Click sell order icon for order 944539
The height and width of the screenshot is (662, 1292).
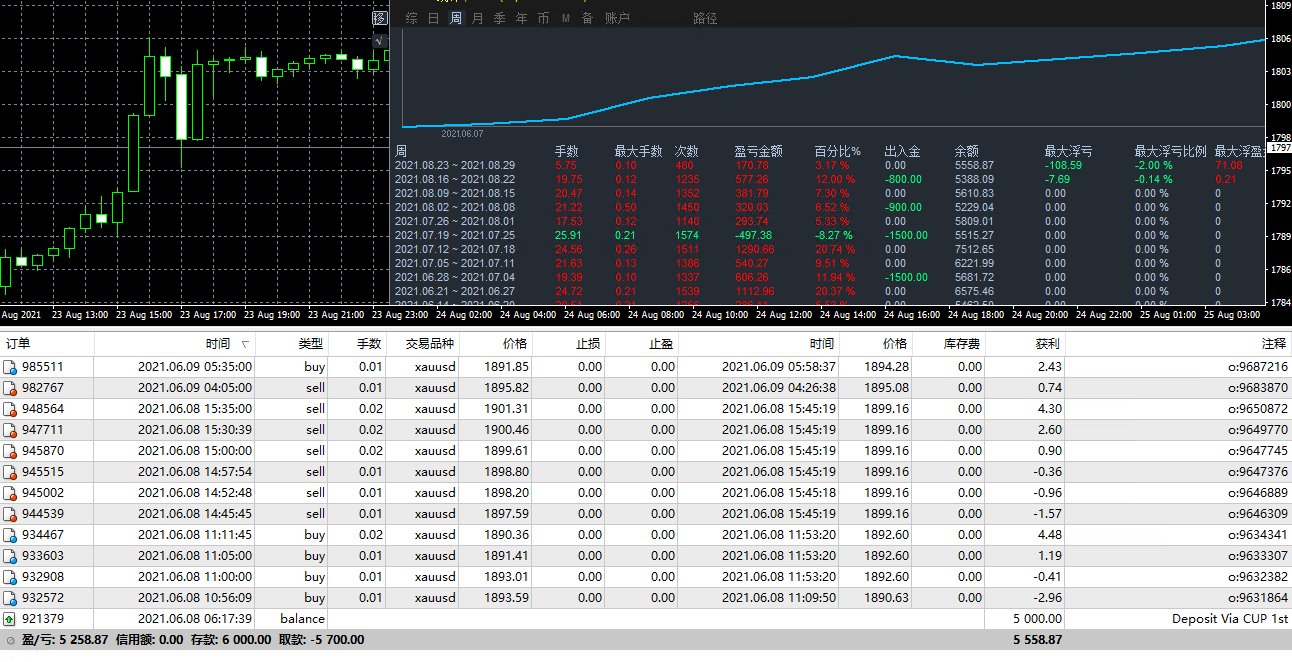coord(11,514)
